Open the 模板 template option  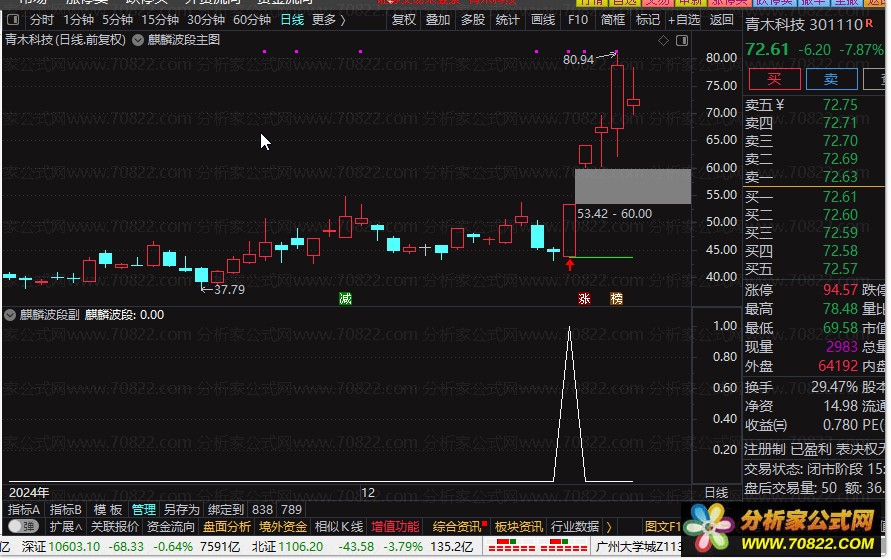[108, 509]
